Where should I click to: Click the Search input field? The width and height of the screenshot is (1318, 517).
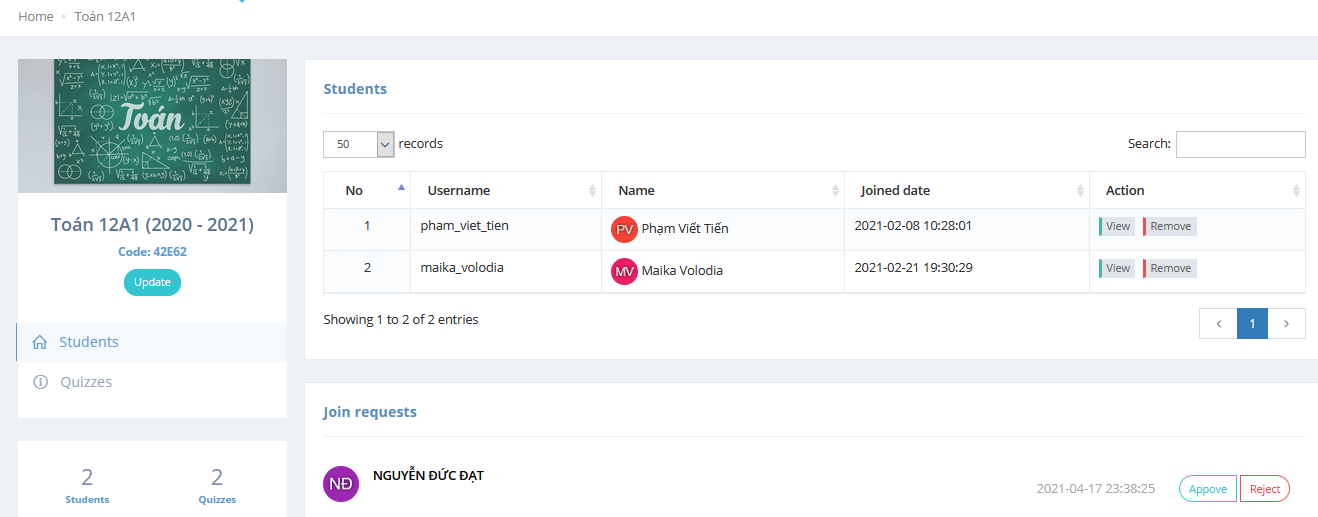[1240, 144]
